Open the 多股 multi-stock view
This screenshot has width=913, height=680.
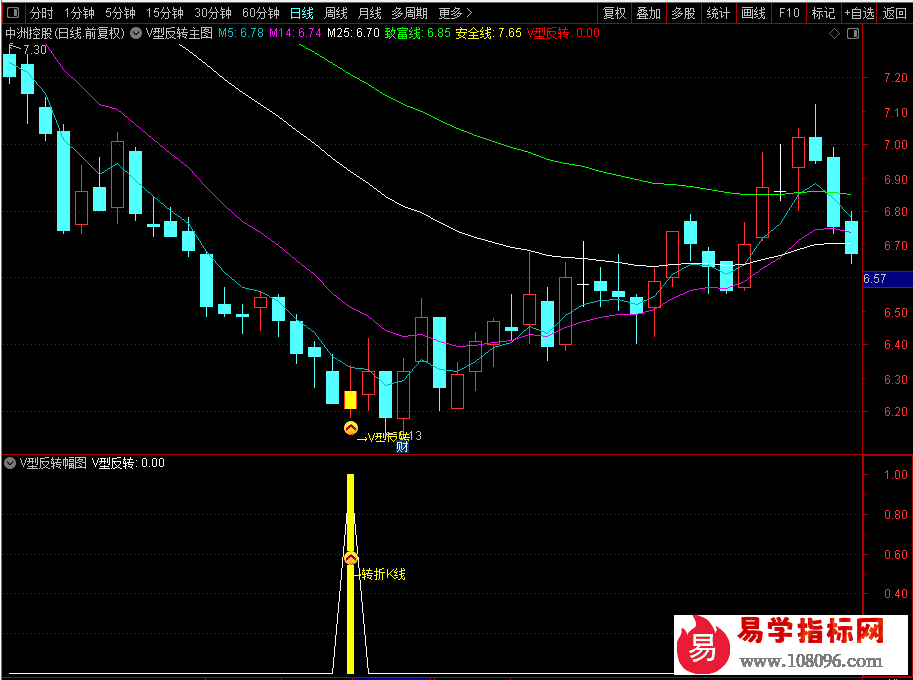[x=684, y=13]
